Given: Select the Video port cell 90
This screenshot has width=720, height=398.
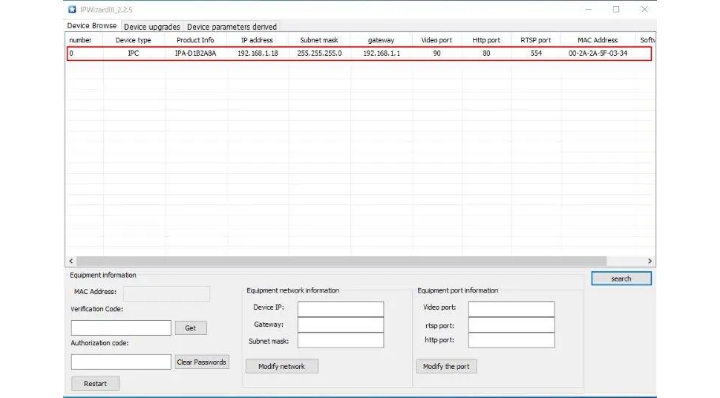Looking at the screenshot, I should (437, 53).
